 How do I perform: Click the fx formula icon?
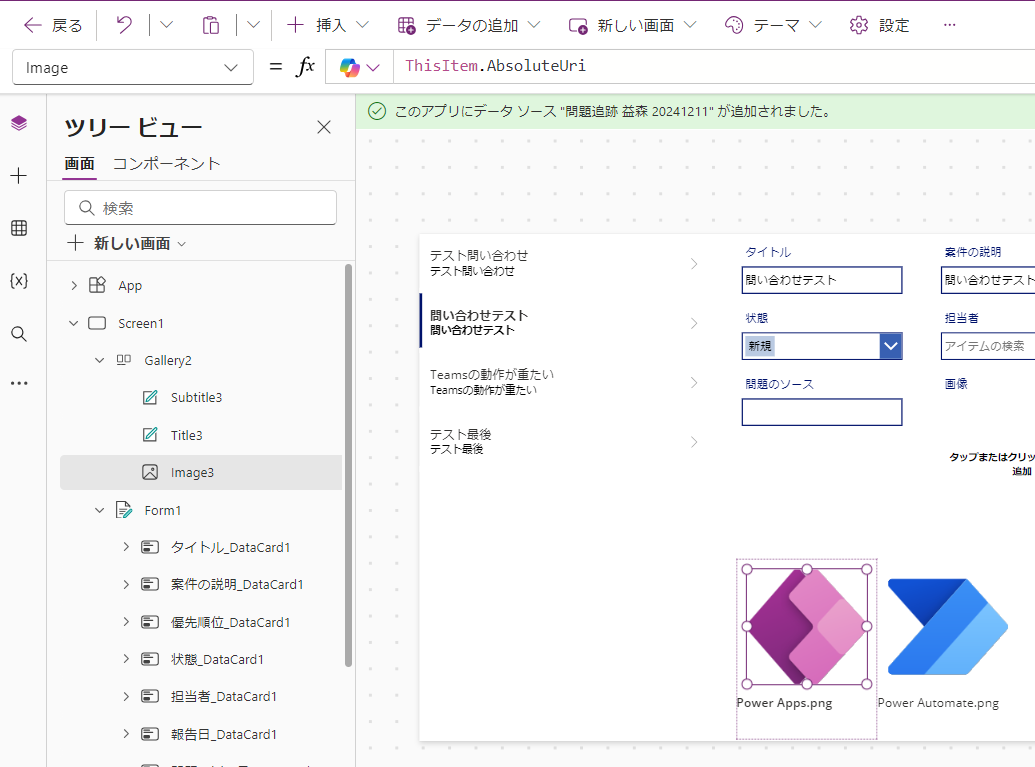[x=305, y=67]
